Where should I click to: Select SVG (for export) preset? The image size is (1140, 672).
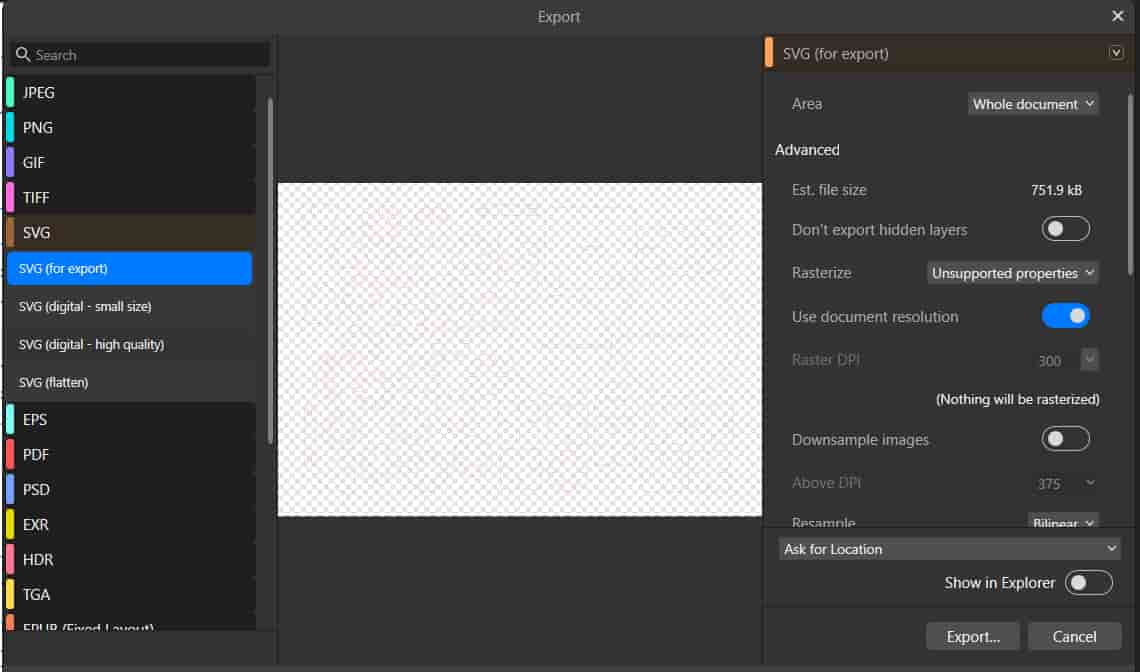pyautogui.click(x=129, y=268)
